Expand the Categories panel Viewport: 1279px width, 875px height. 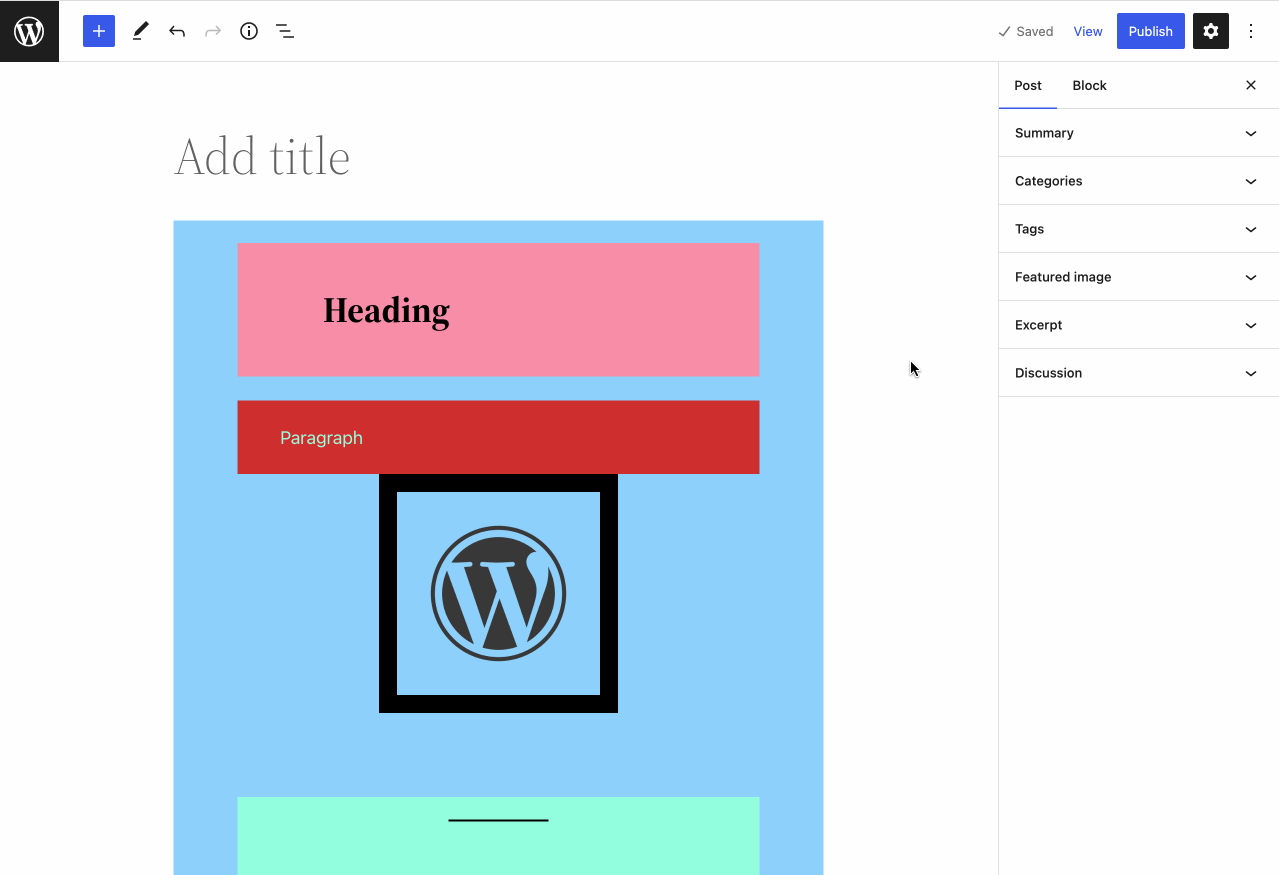click(1139, 181)
